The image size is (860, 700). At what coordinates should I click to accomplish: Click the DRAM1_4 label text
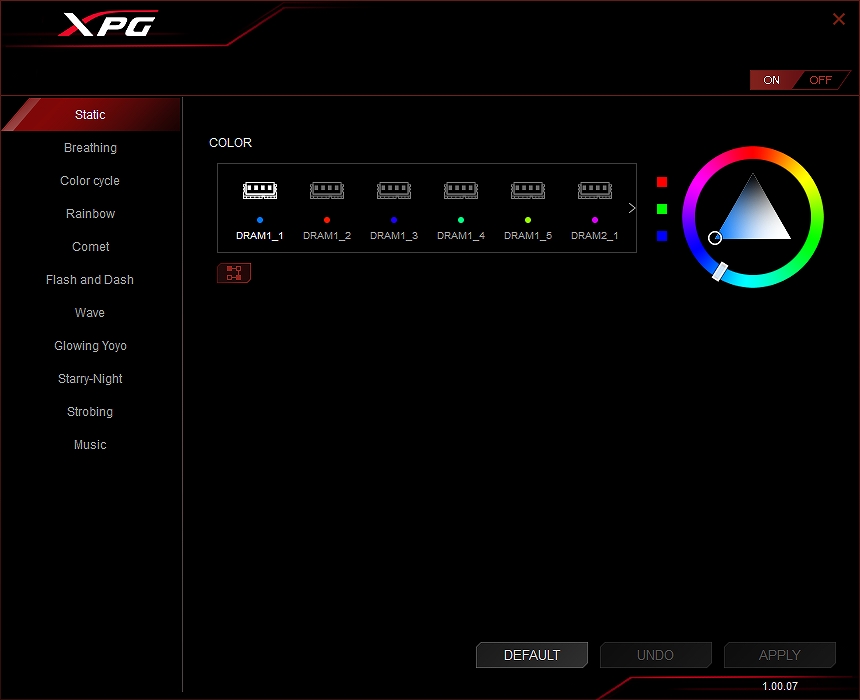pos(461,235)
